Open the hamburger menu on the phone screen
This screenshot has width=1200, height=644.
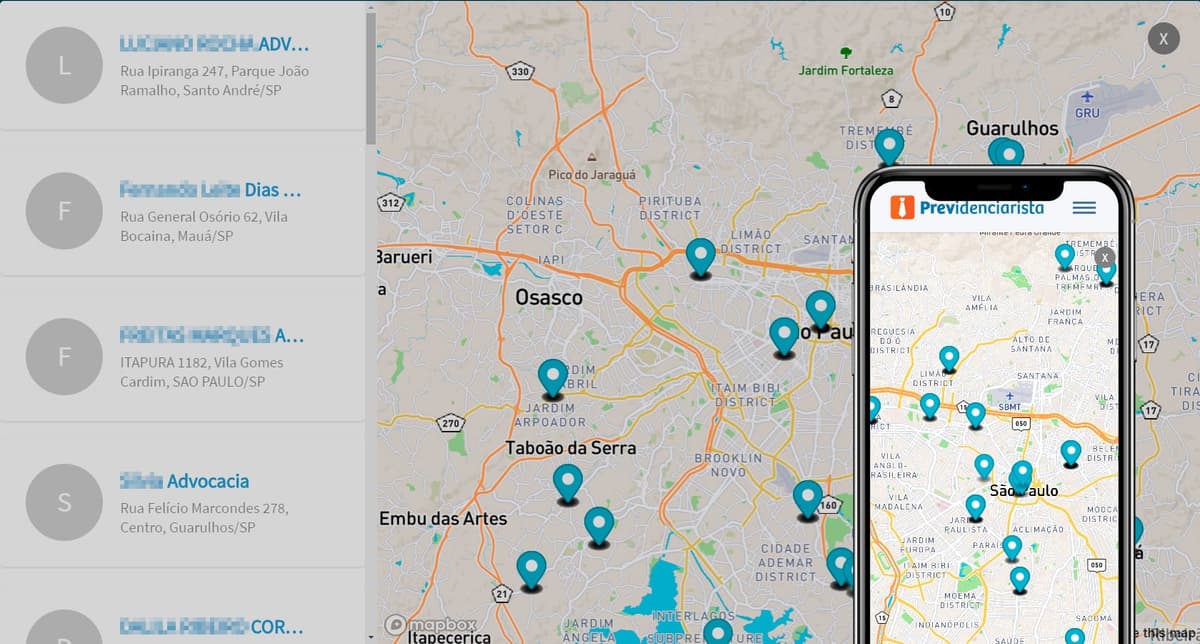1083,208
